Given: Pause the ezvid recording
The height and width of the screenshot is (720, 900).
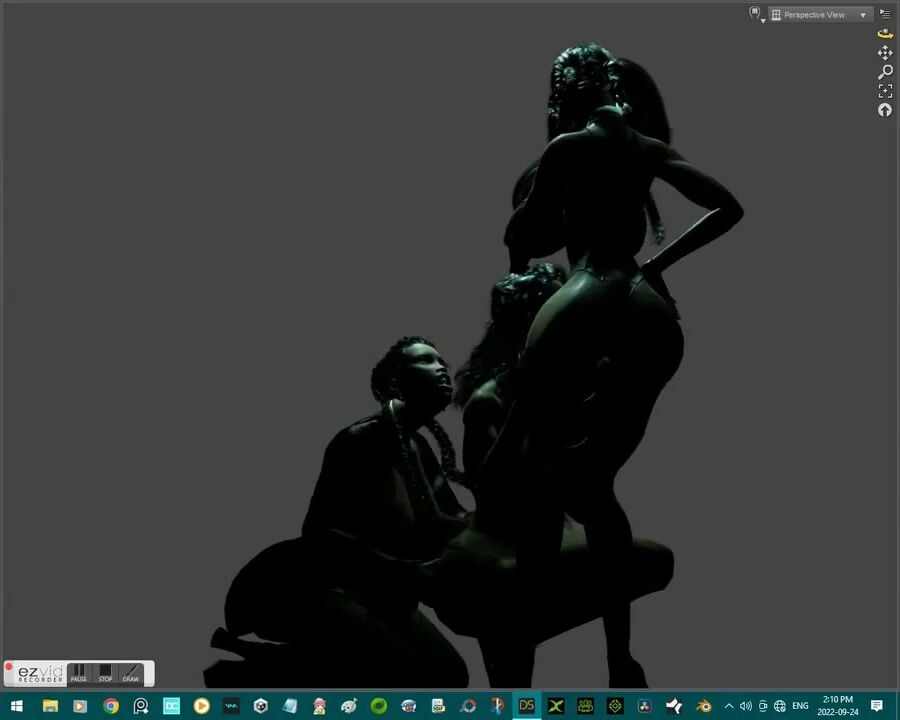Looking at the screenshot, I should pyautogui.click(x=79, y=673).
